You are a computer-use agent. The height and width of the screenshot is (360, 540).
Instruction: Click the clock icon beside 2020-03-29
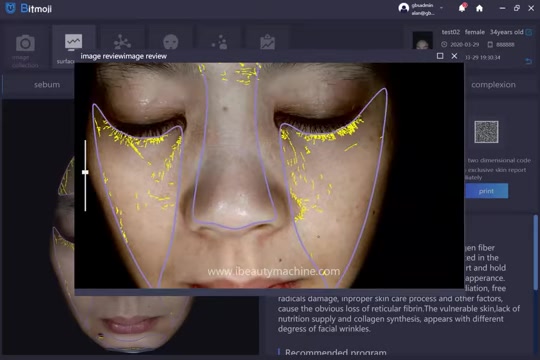[x=444, y=44]
